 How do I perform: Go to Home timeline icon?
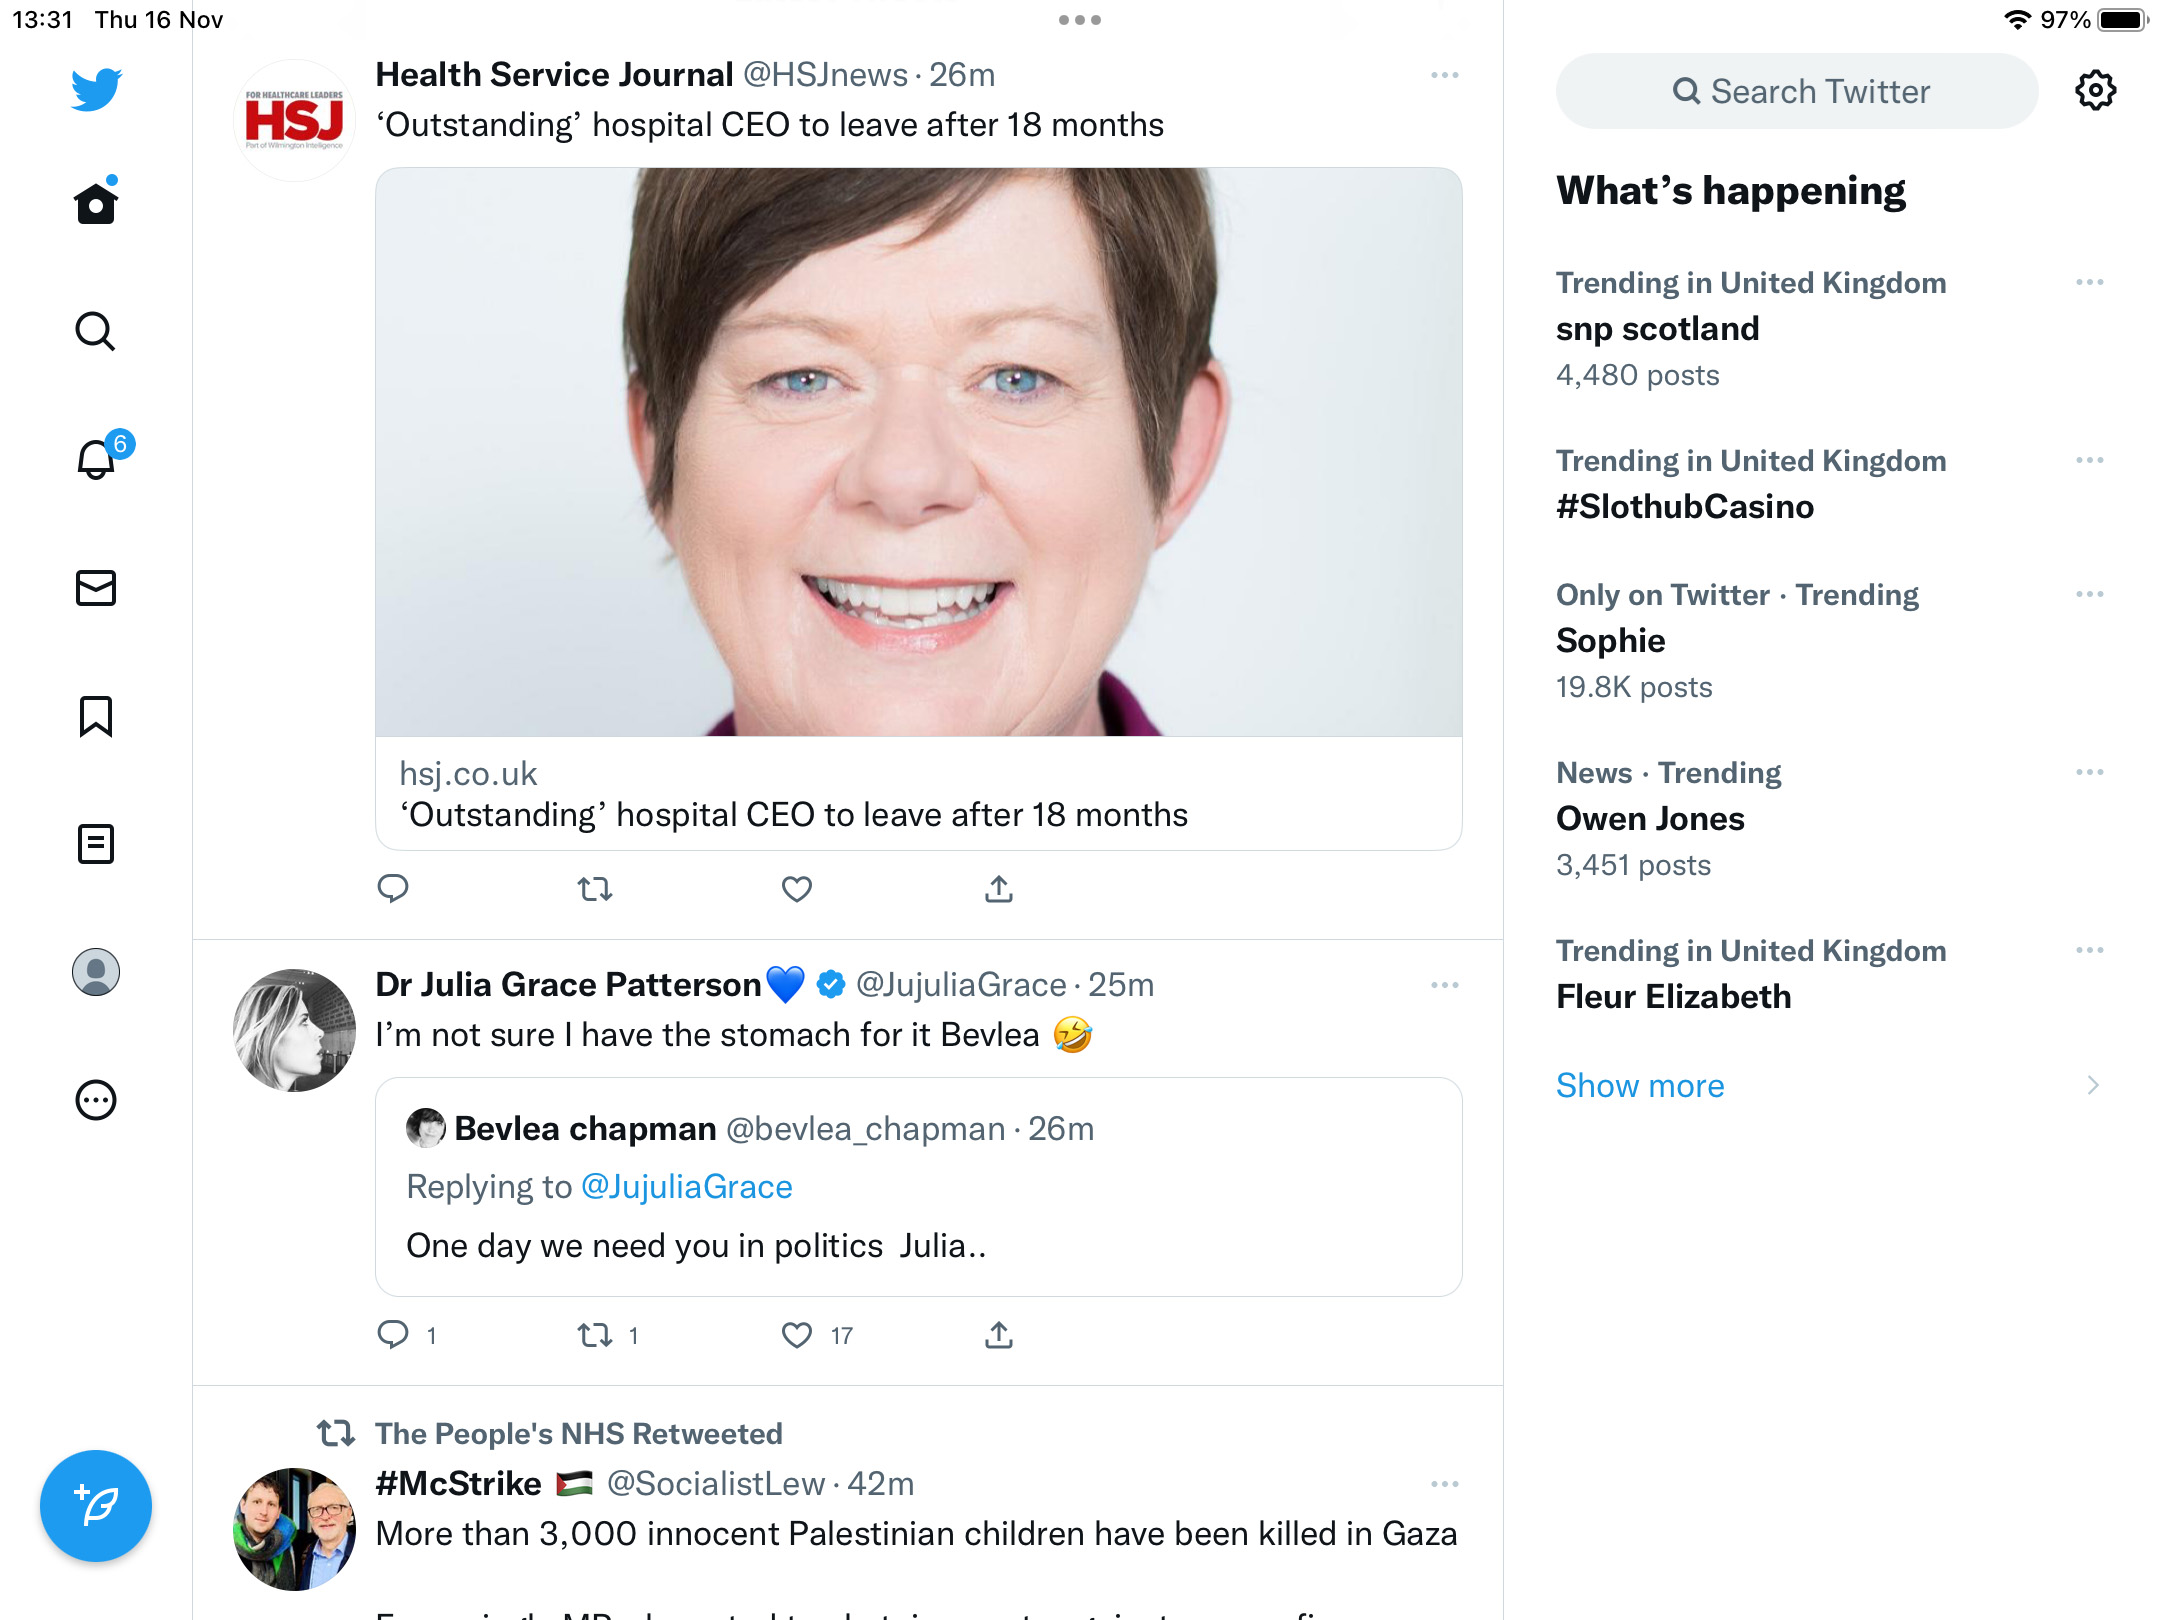click(x=96, y=203)
